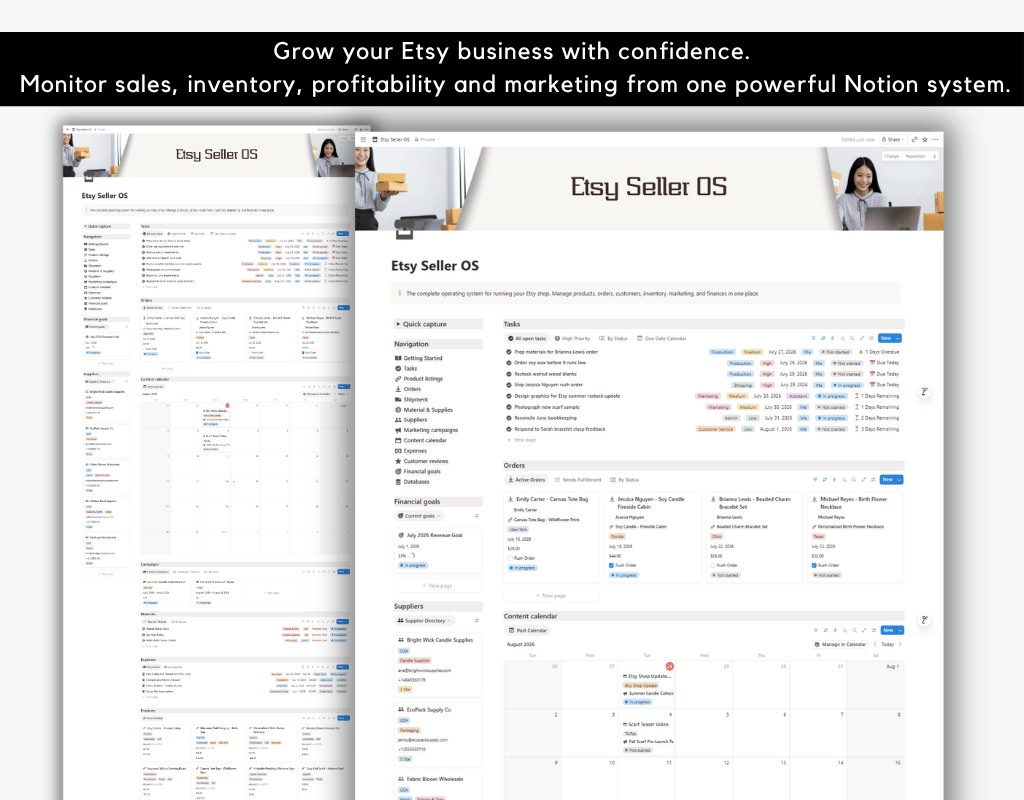This screenshot has height=800, width=1024.
Task: Switch to the High Priority tab in Tasks
Action: [572, 338]
